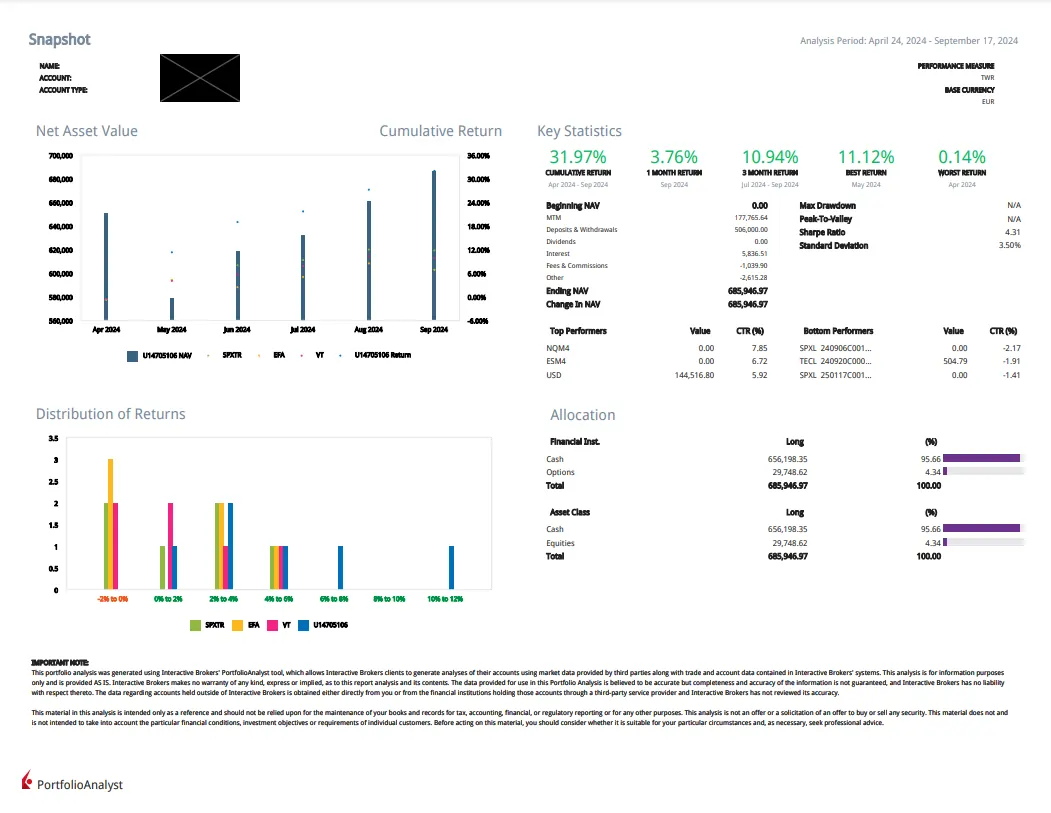Click the U14705106 Return legend entry

point(382,355)
